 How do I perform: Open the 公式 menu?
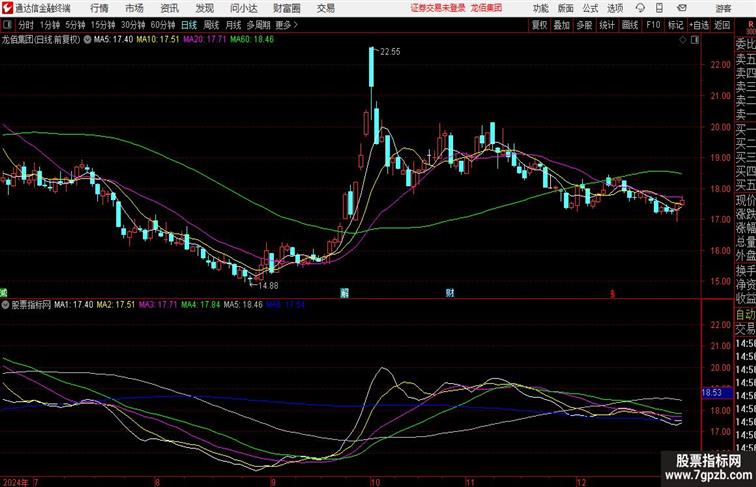click(x=590, y=8)
